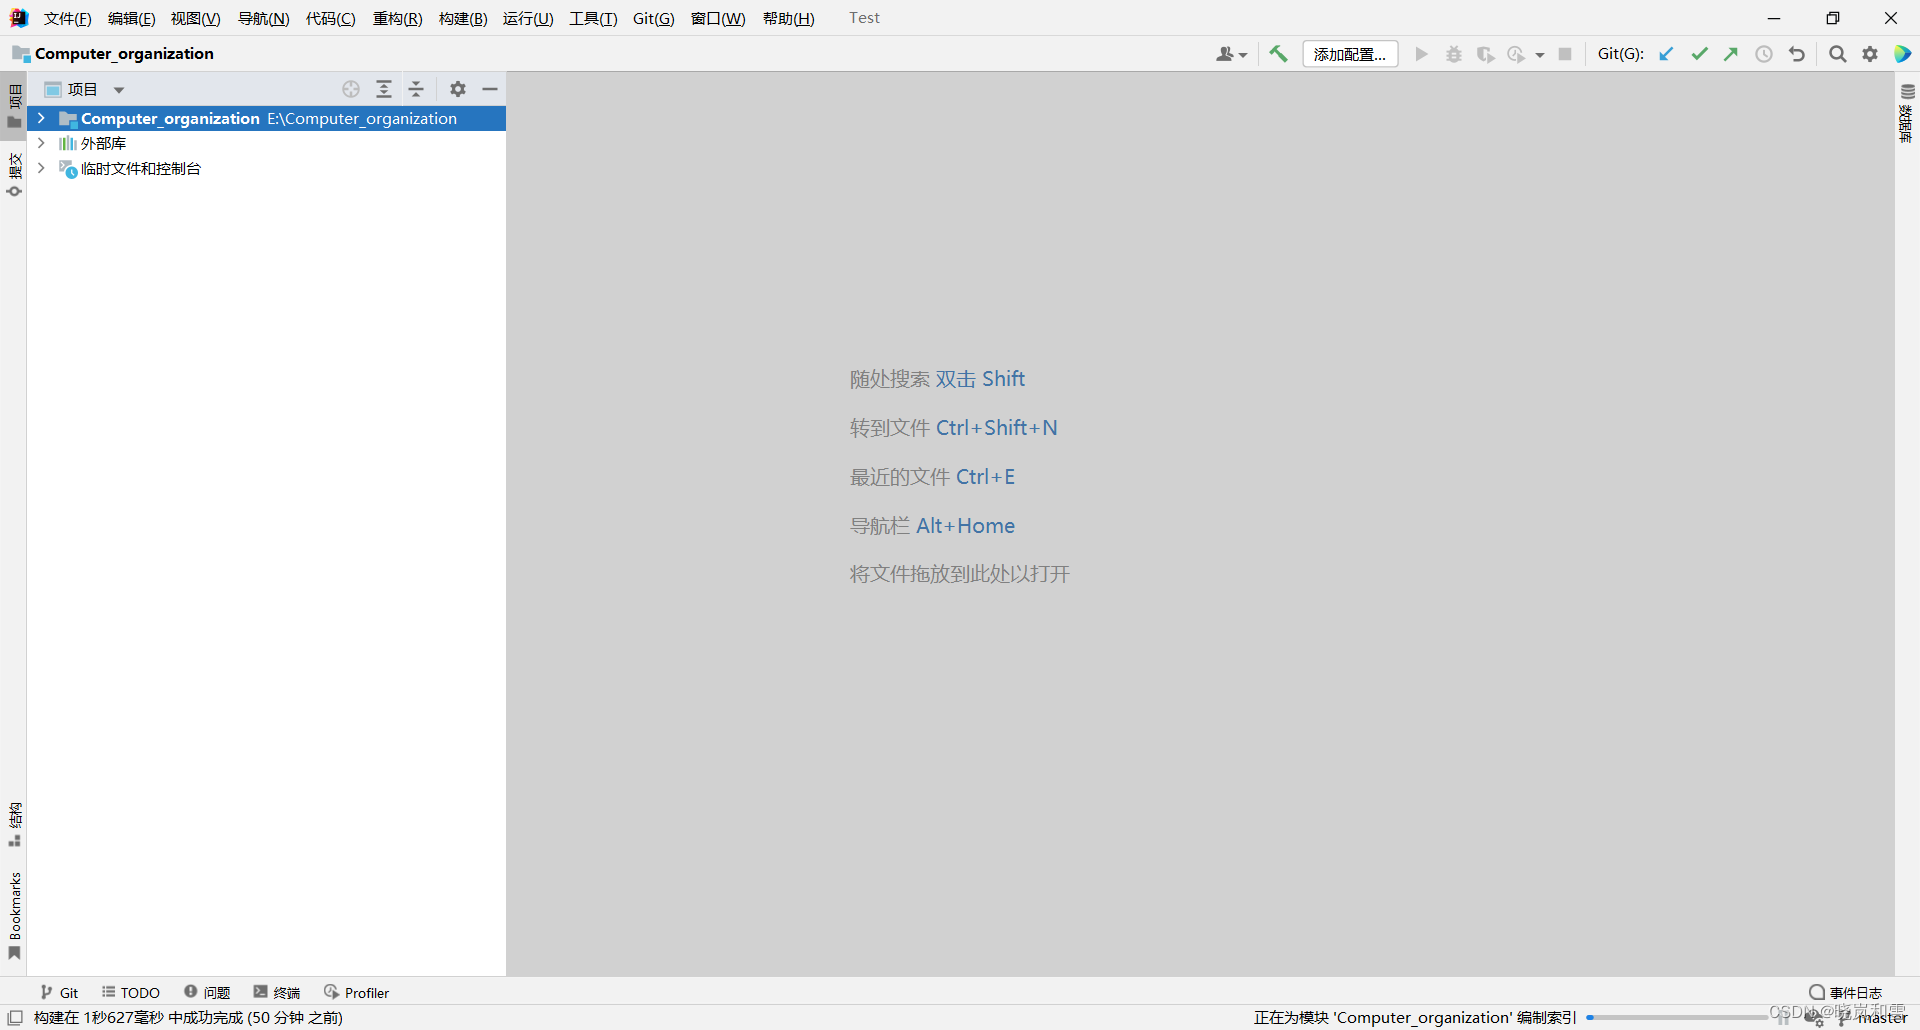The width and height of the screenshot is (1920, 1030).
Task: Expand the 临时文件和控制台 tree node
Action: click(x=41, y=168)
